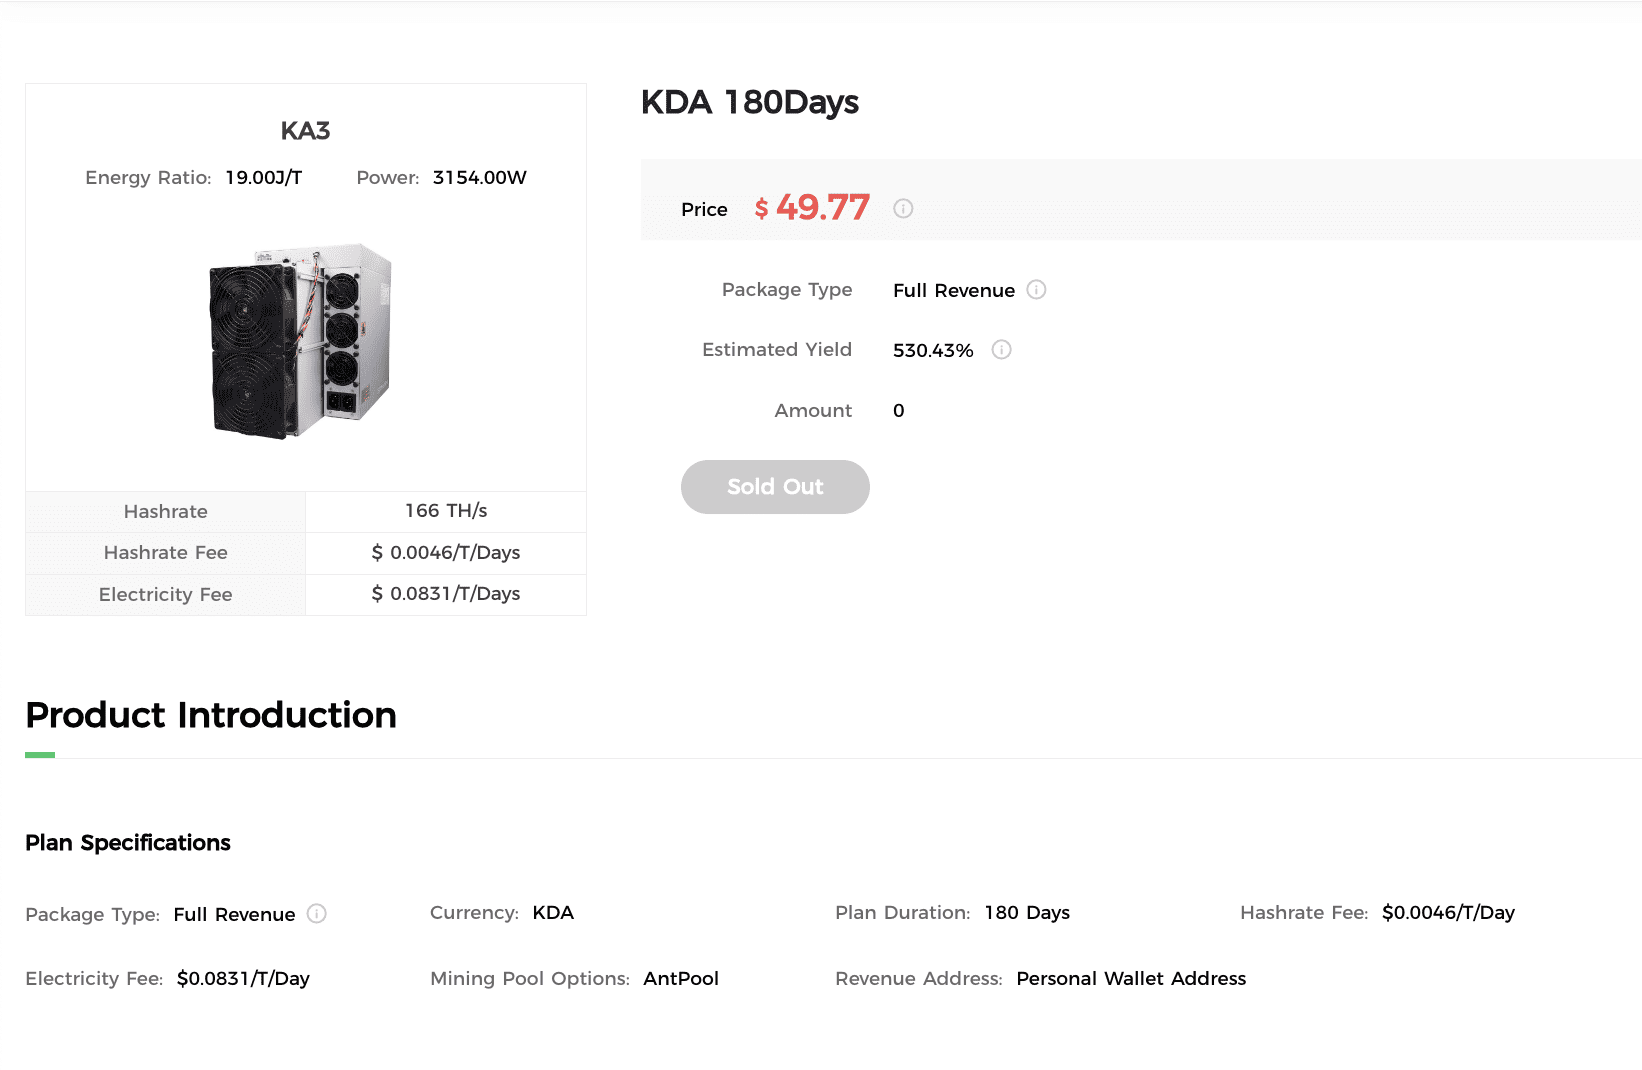
Task: Click the $49.77 price value
Action: click(x=812, y=207)
